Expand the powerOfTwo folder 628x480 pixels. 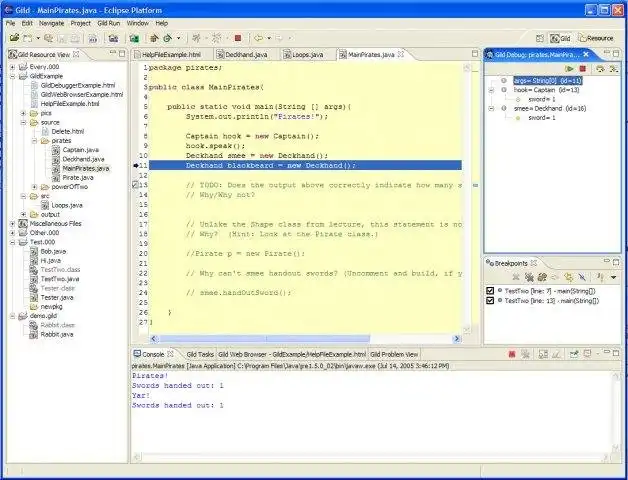click(x=34, y=187)
